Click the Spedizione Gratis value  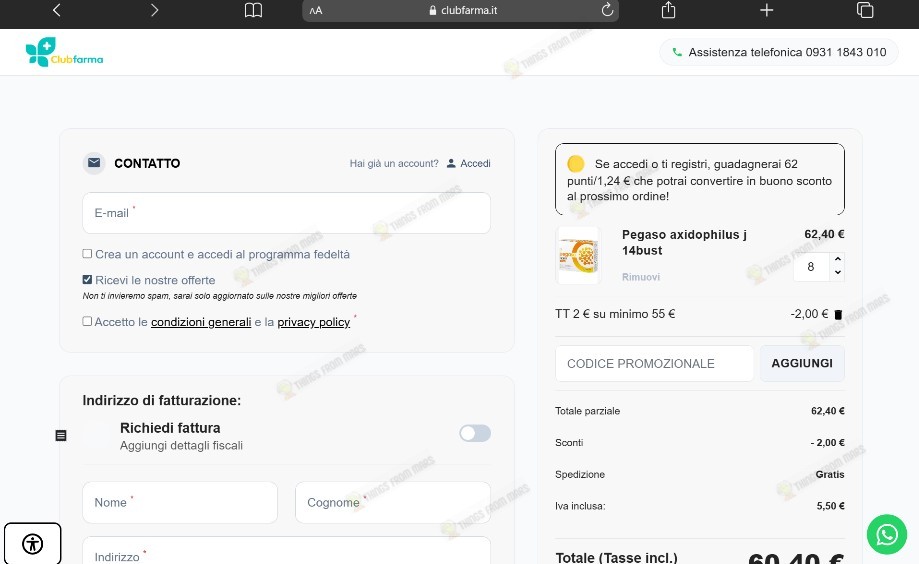(x=830, y=474)
